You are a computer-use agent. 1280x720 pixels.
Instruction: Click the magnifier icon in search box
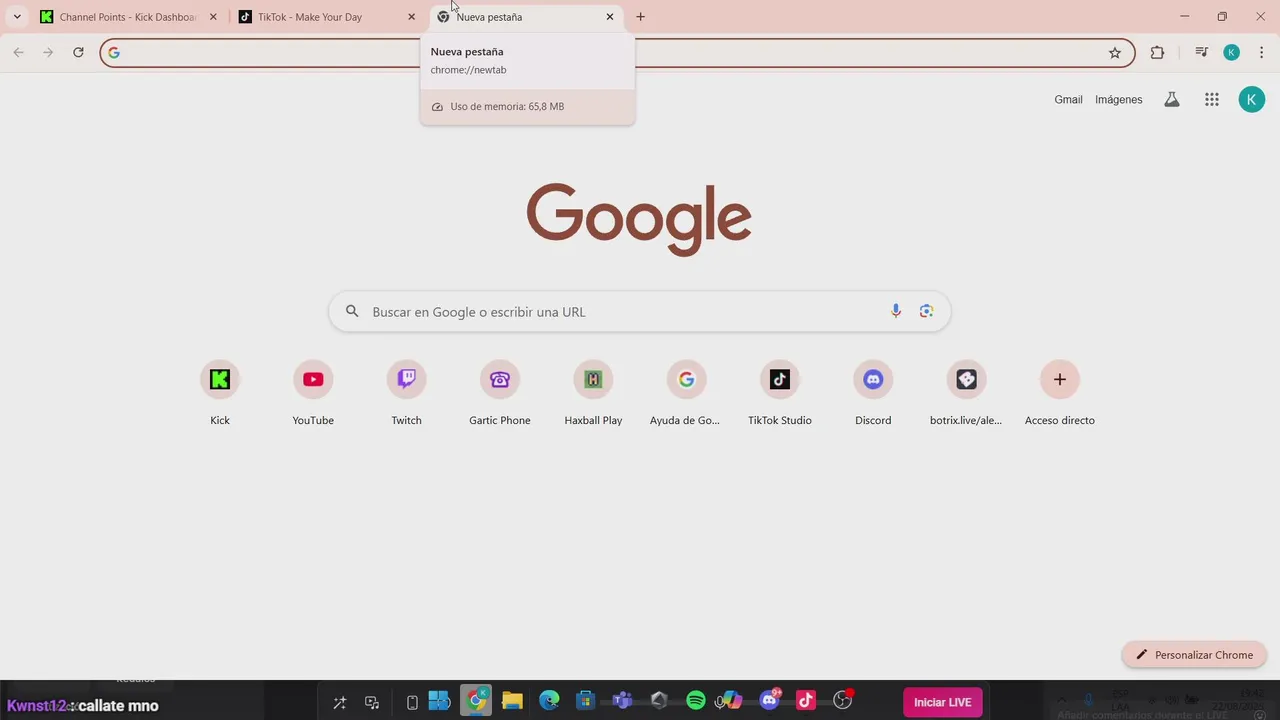pyautogui.click(x=352, y=311)
